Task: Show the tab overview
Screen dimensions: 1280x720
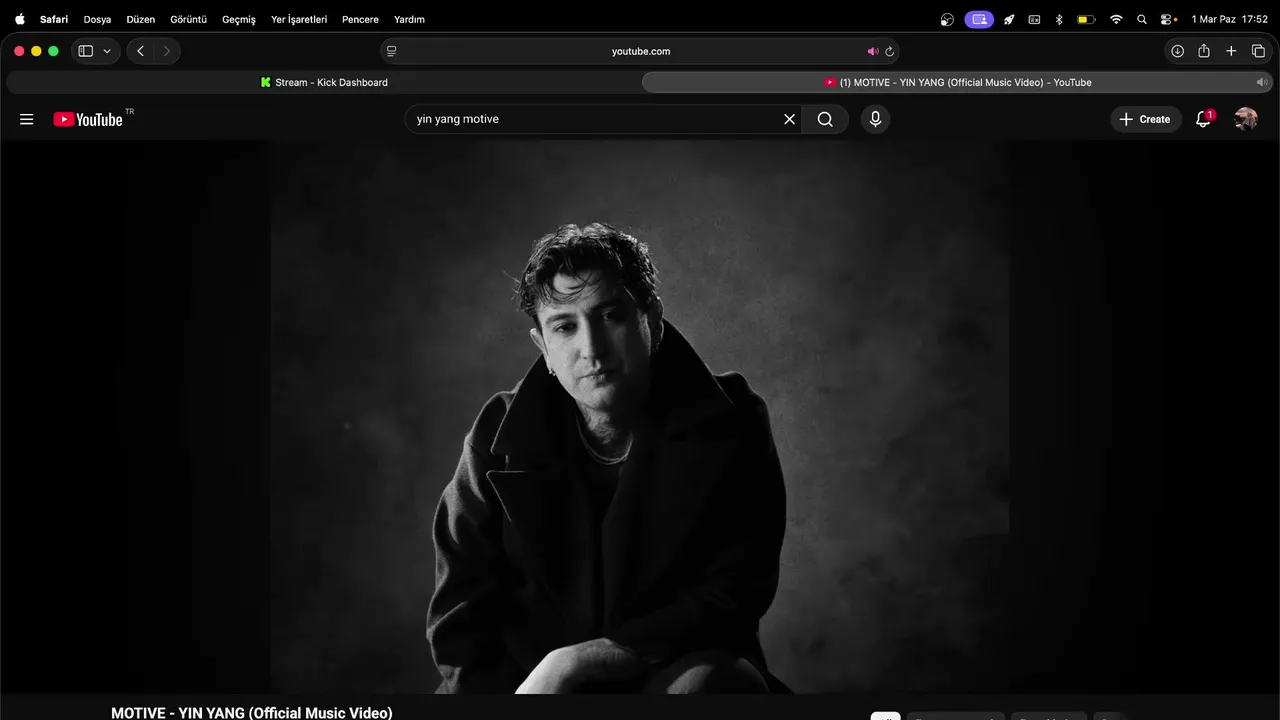Action: [x=1258, y=51]
